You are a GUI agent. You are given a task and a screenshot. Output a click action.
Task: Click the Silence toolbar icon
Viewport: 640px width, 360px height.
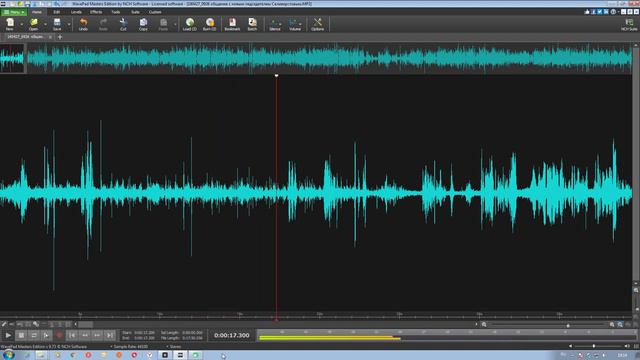tap(275, 24)
